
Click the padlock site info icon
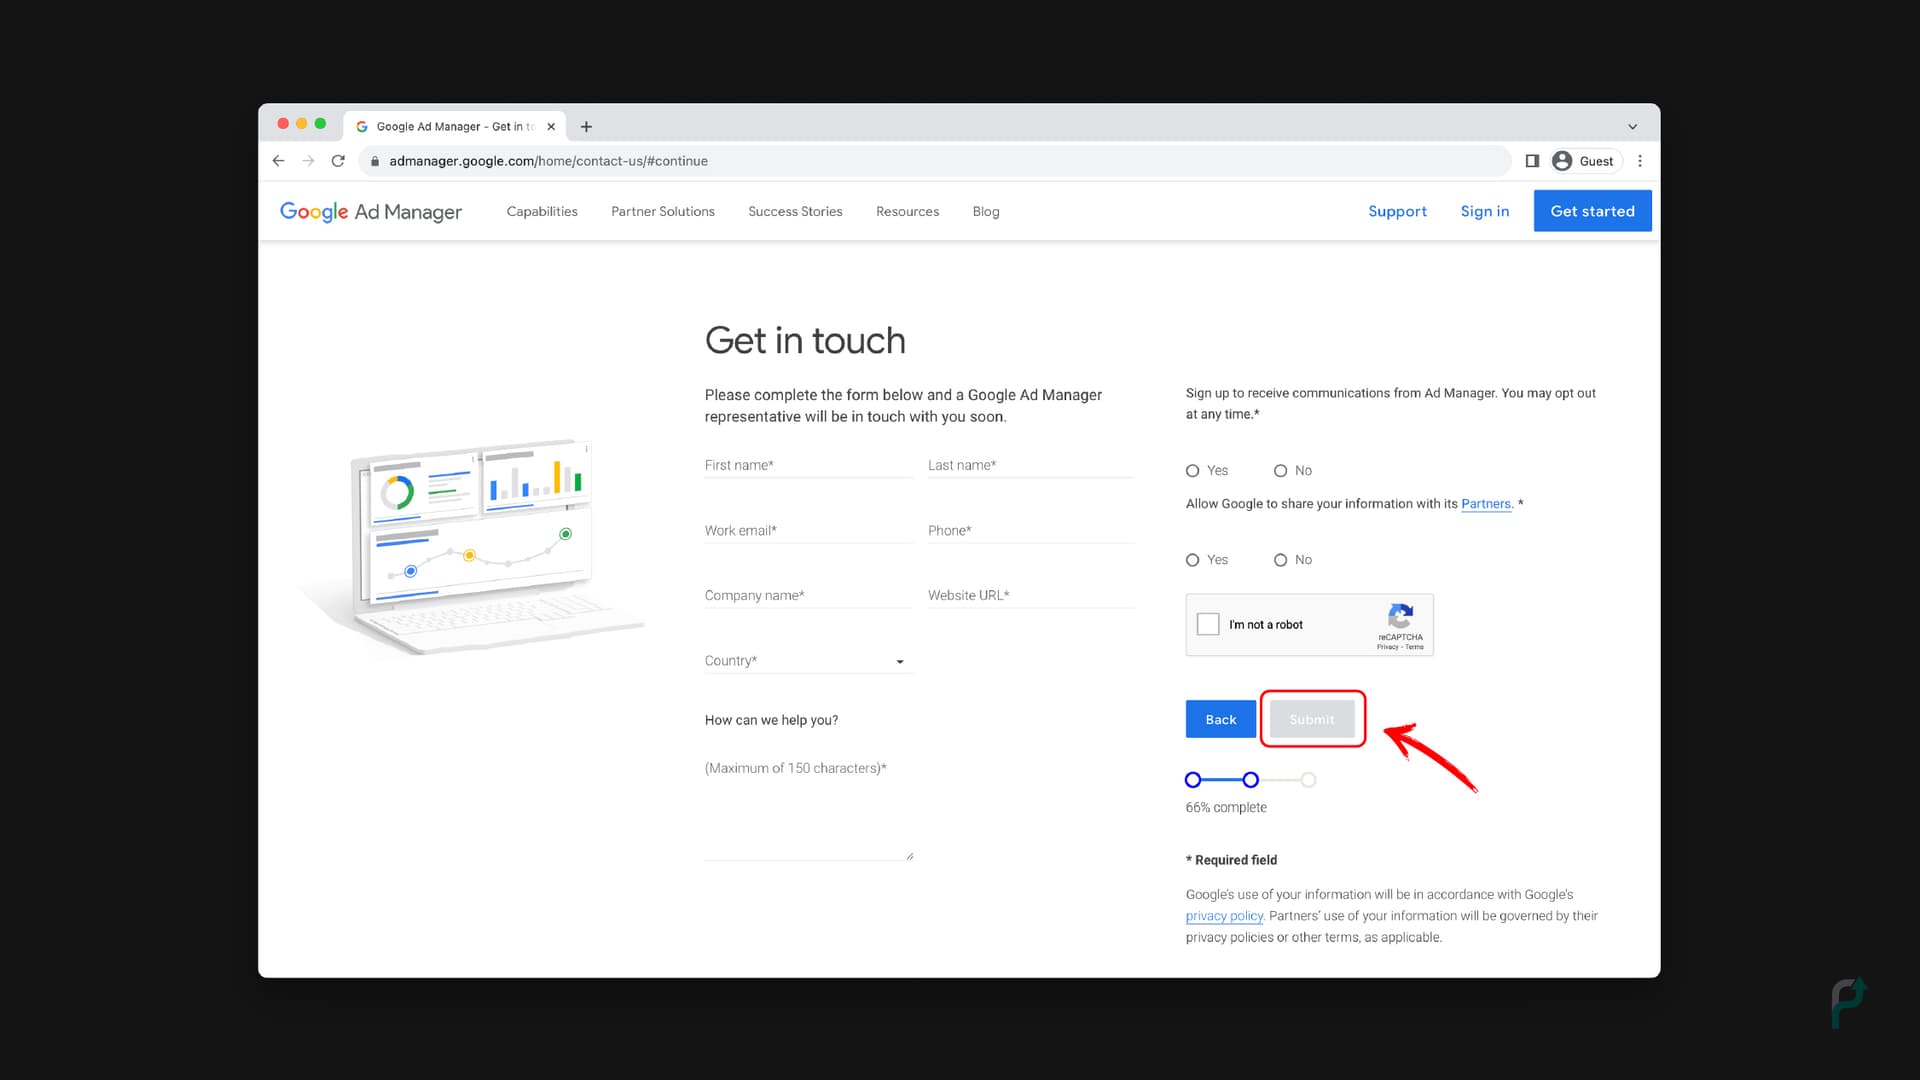[x=375, y=161]
